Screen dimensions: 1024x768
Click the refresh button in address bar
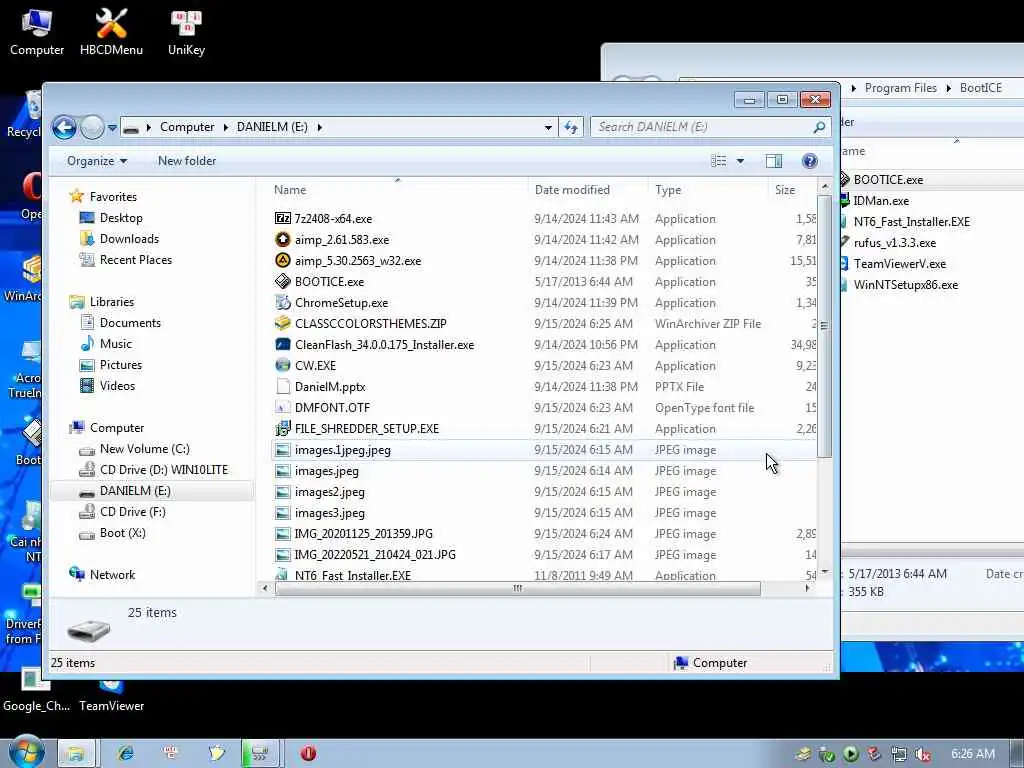571,127
